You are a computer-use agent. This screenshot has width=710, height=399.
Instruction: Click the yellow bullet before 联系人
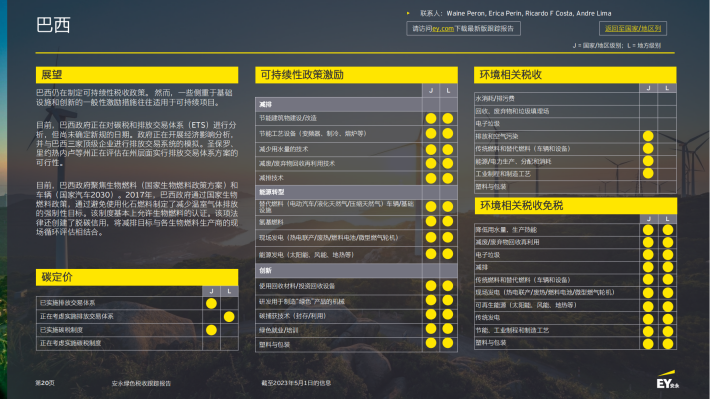pyautogui.click(x=408, y=13)
